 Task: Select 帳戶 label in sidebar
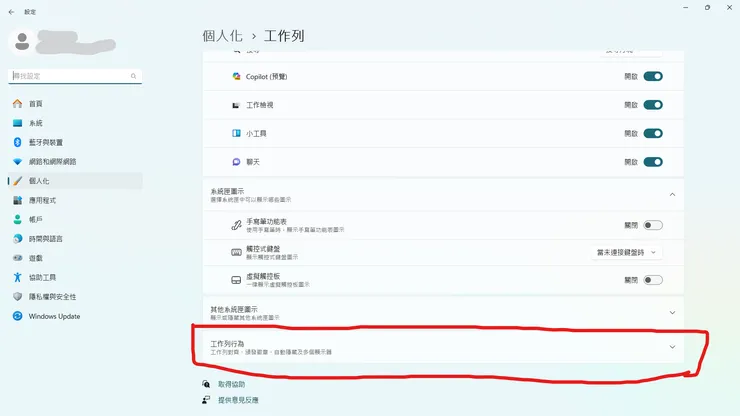[x=35, y=219]
